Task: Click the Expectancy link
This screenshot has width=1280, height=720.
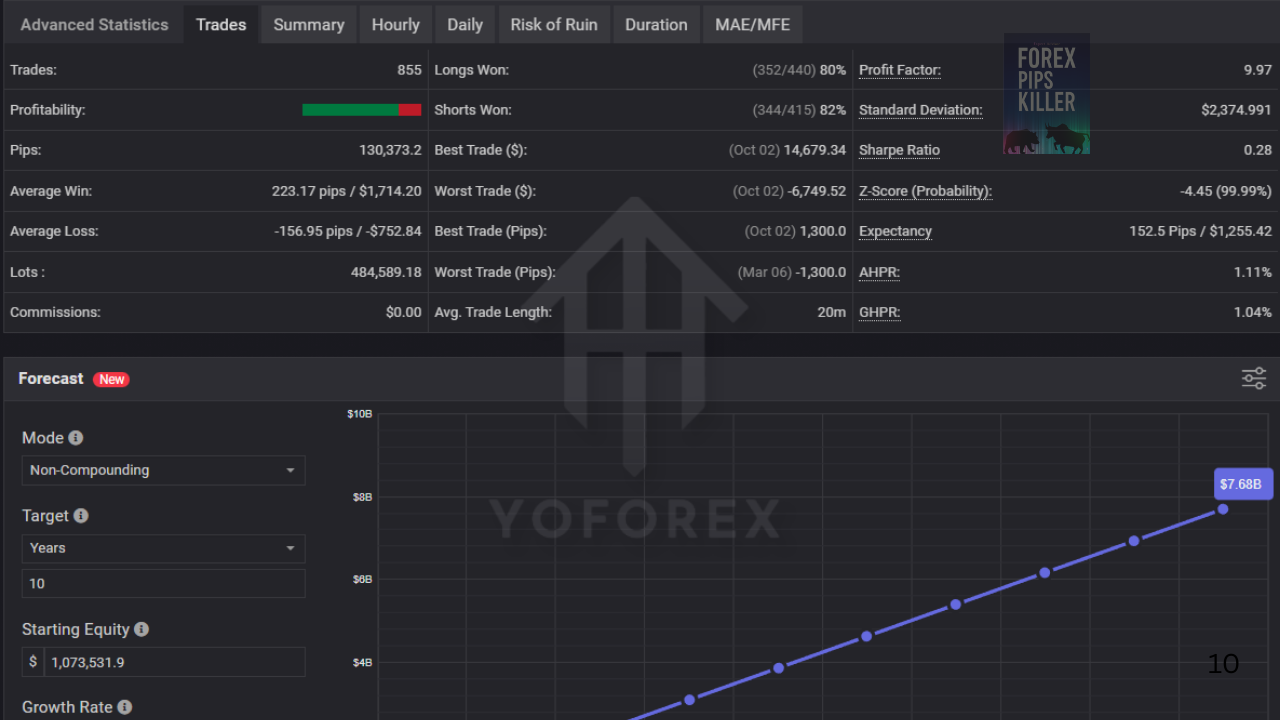Action: pyautogui.click(x=895, y=231)
